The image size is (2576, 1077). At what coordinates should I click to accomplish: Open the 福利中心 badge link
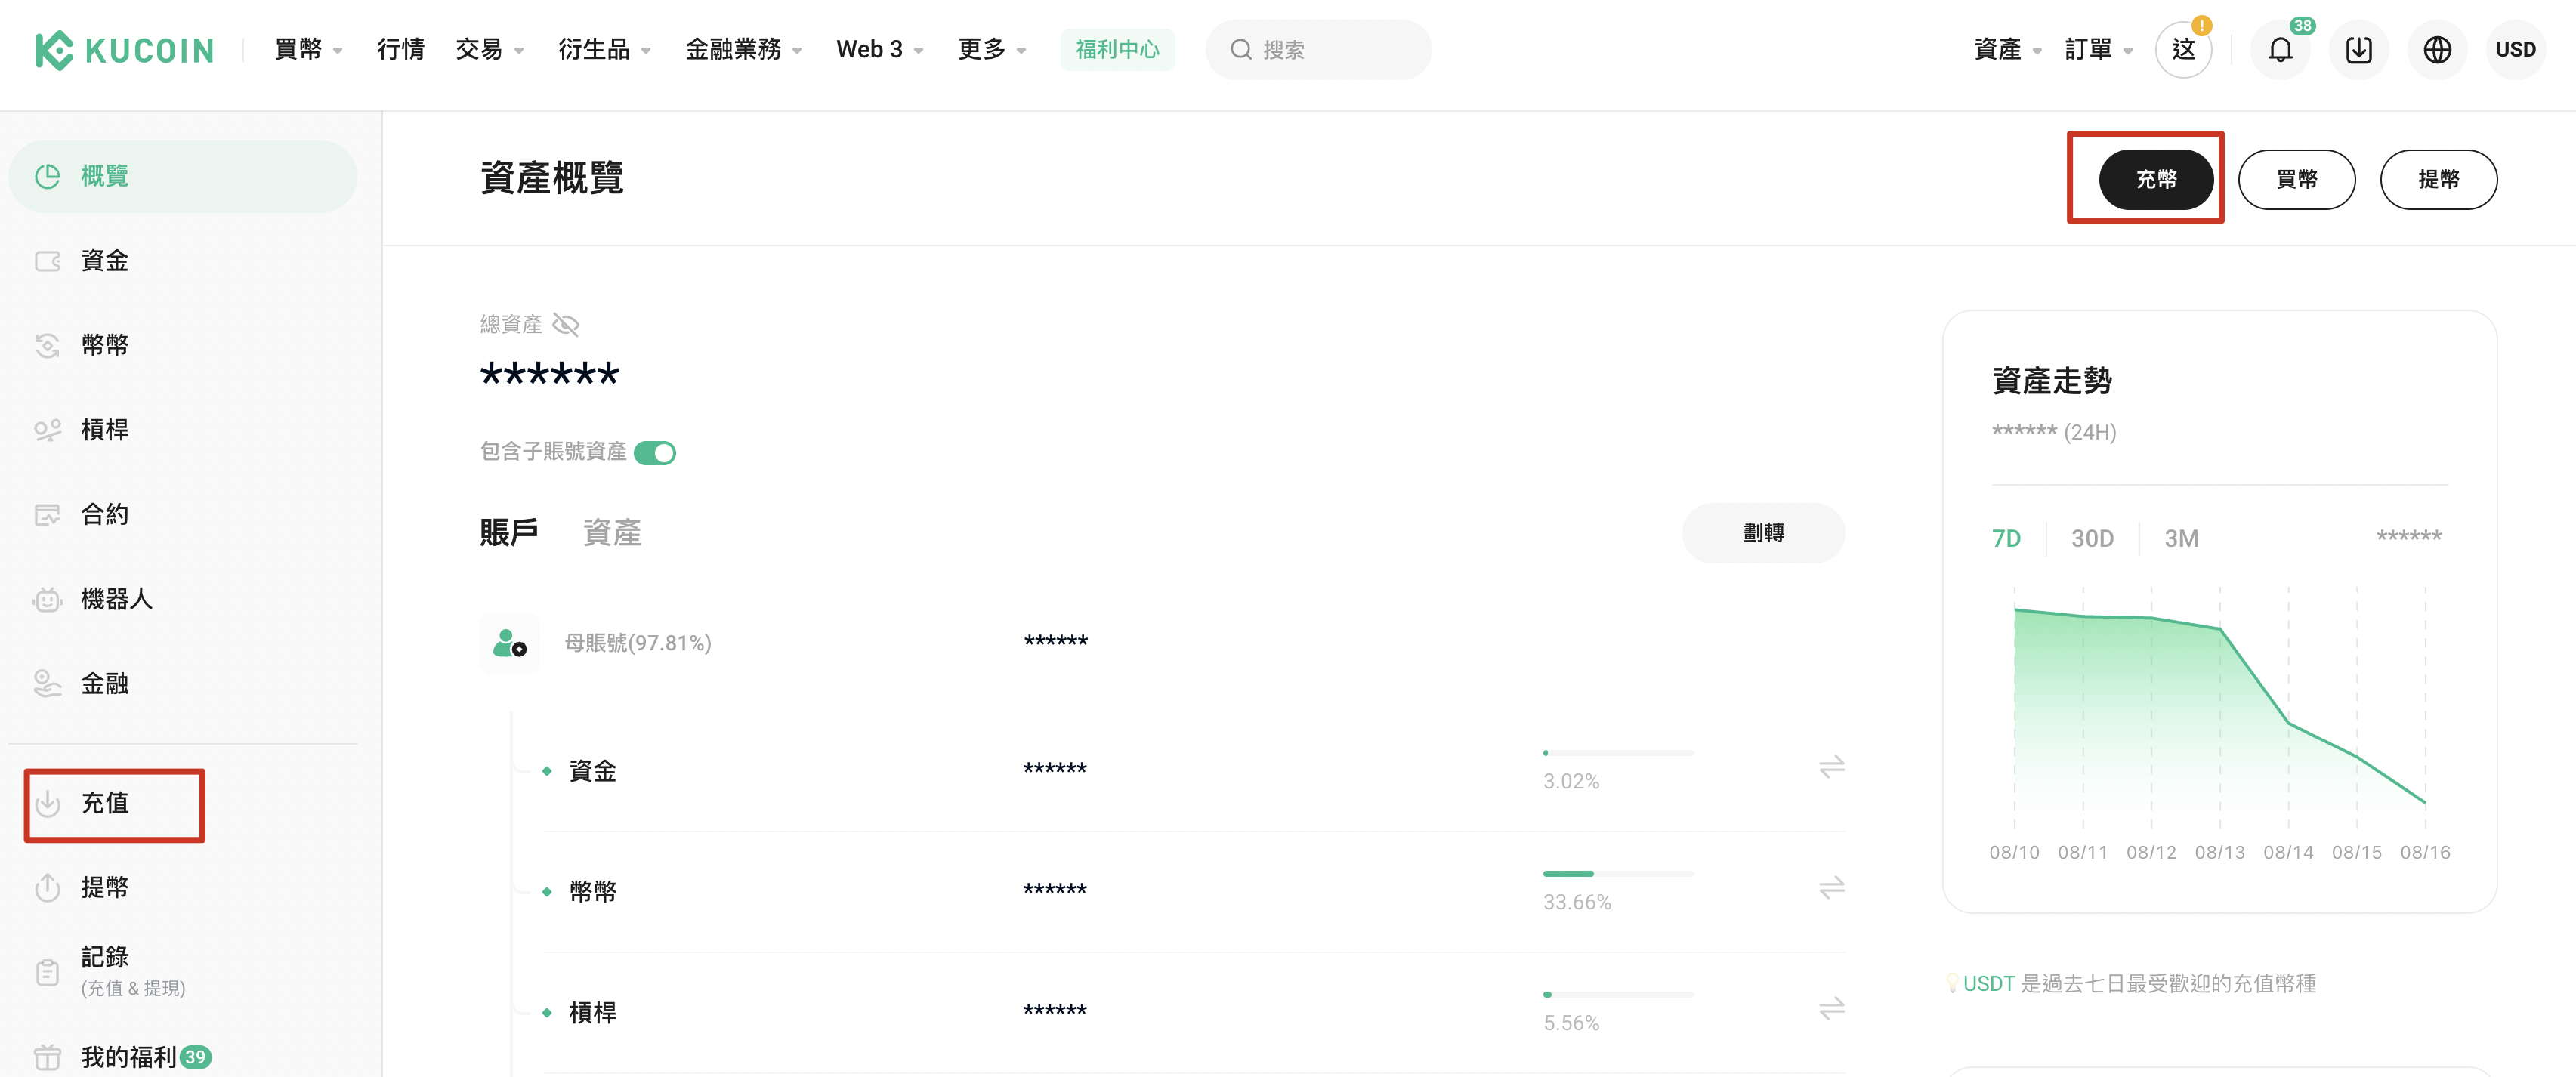click(1117, 49)
